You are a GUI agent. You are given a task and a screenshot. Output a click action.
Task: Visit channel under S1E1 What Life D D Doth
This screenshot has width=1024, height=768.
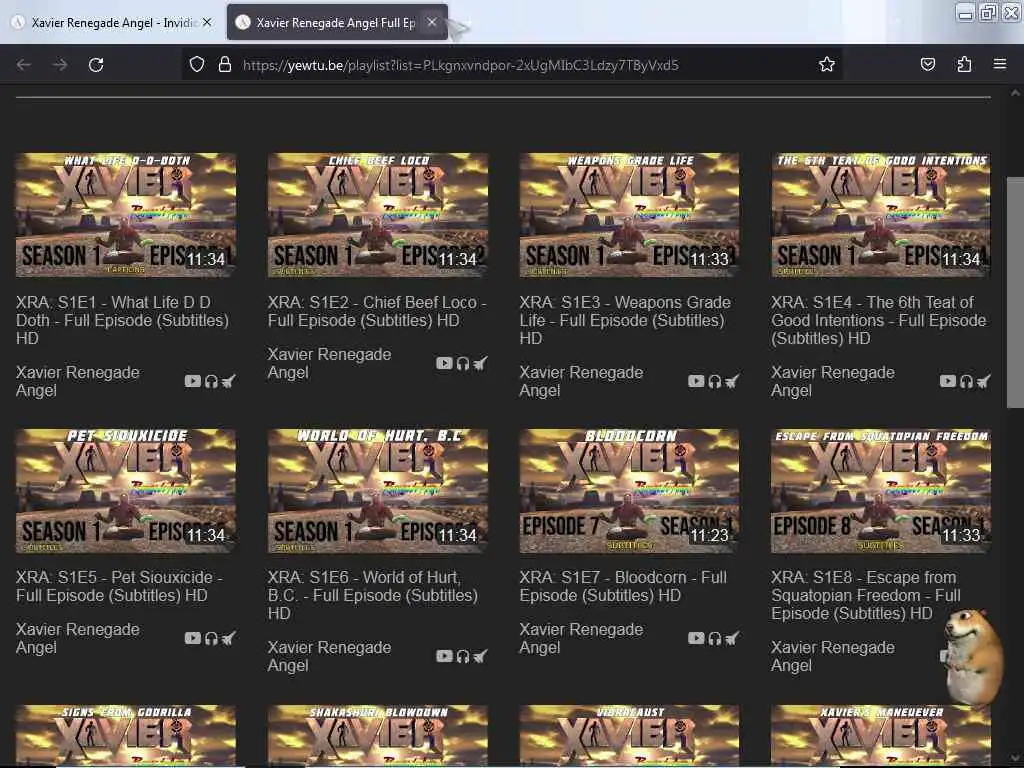pos(78,381)
